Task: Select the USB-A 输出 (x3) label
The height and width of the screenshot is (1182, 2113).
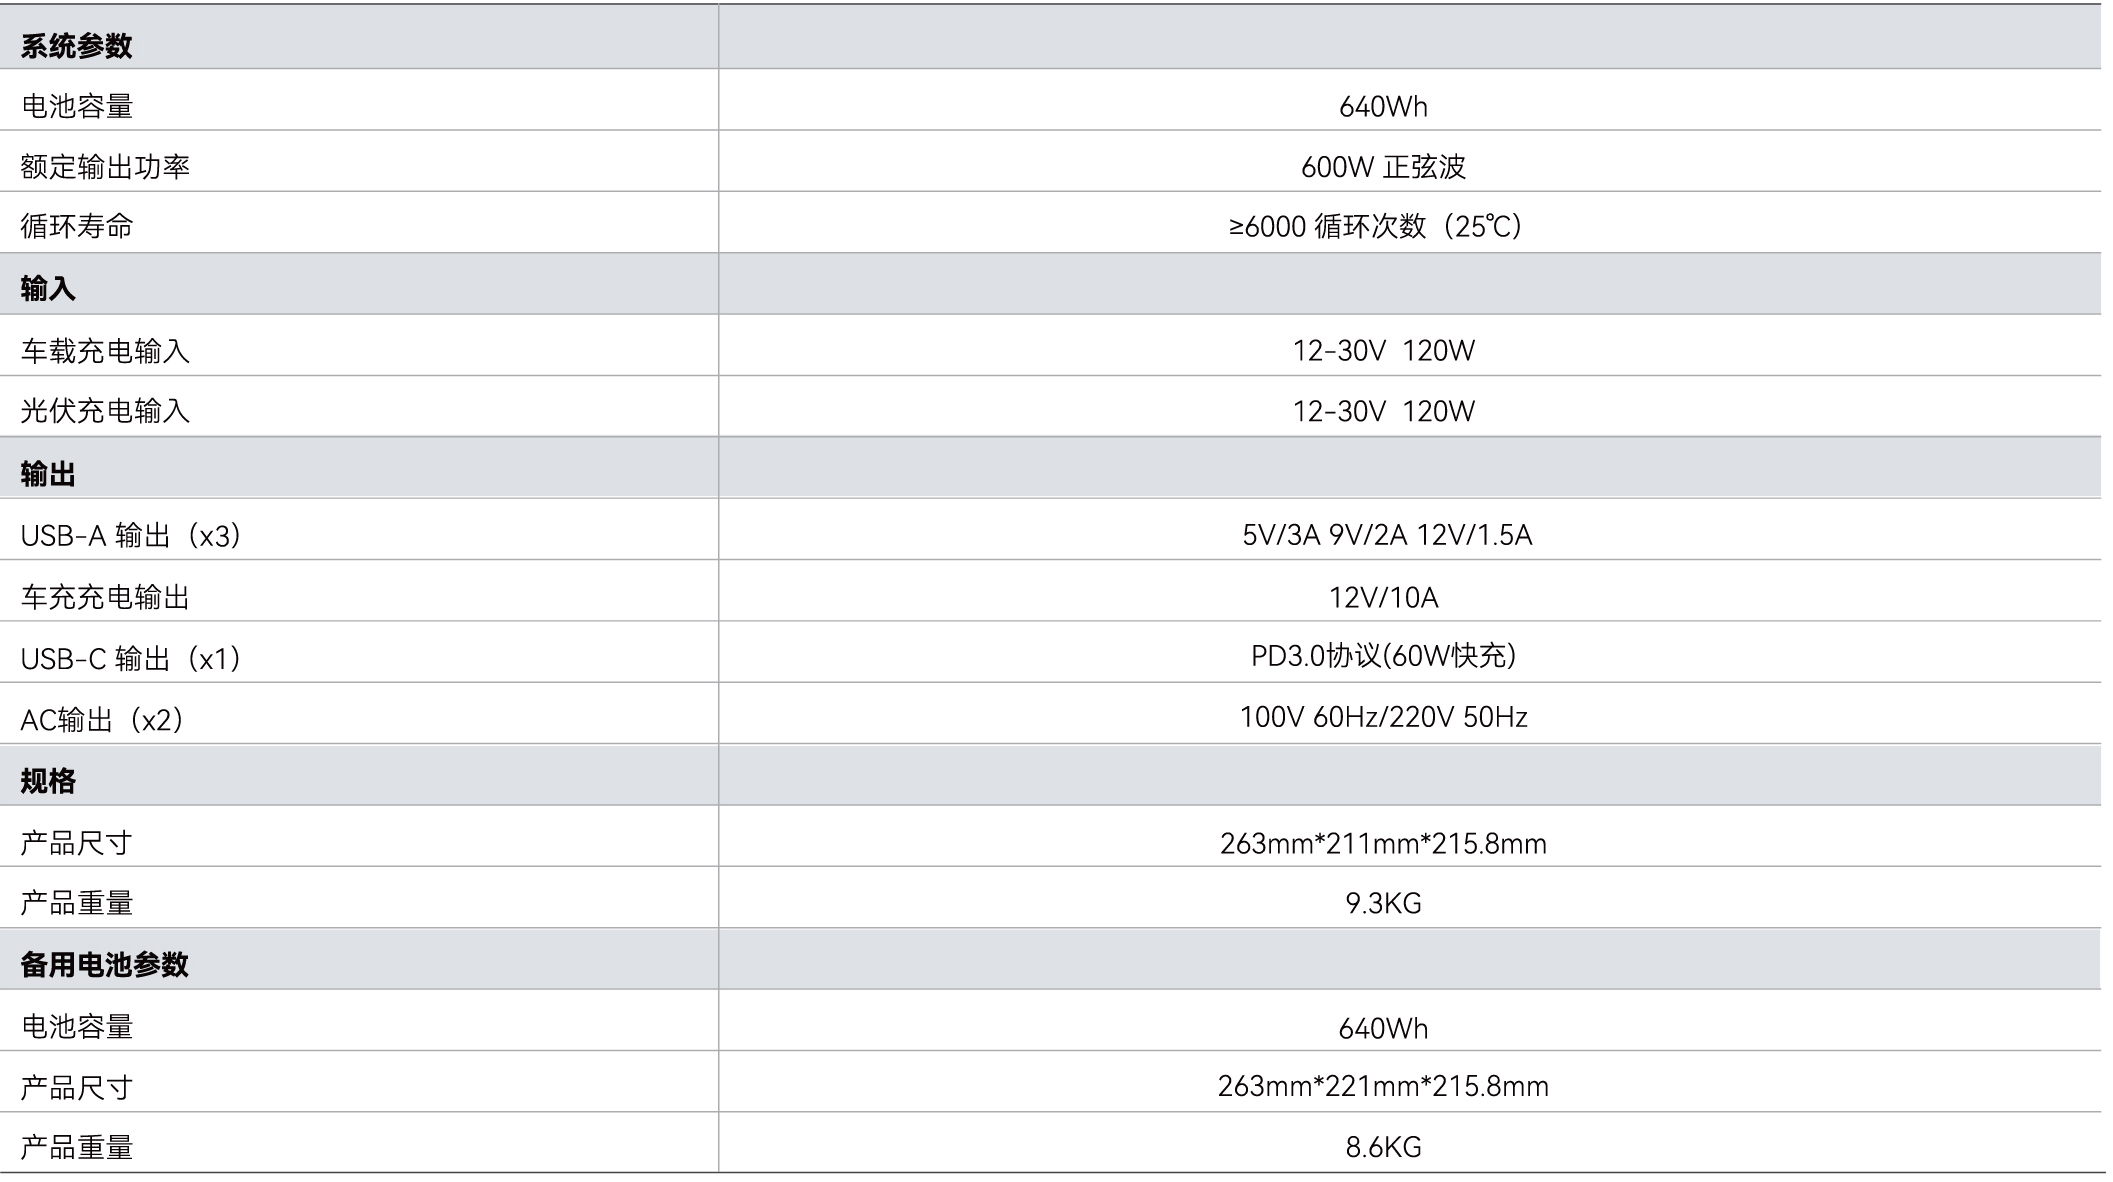Action: (131, 536)
